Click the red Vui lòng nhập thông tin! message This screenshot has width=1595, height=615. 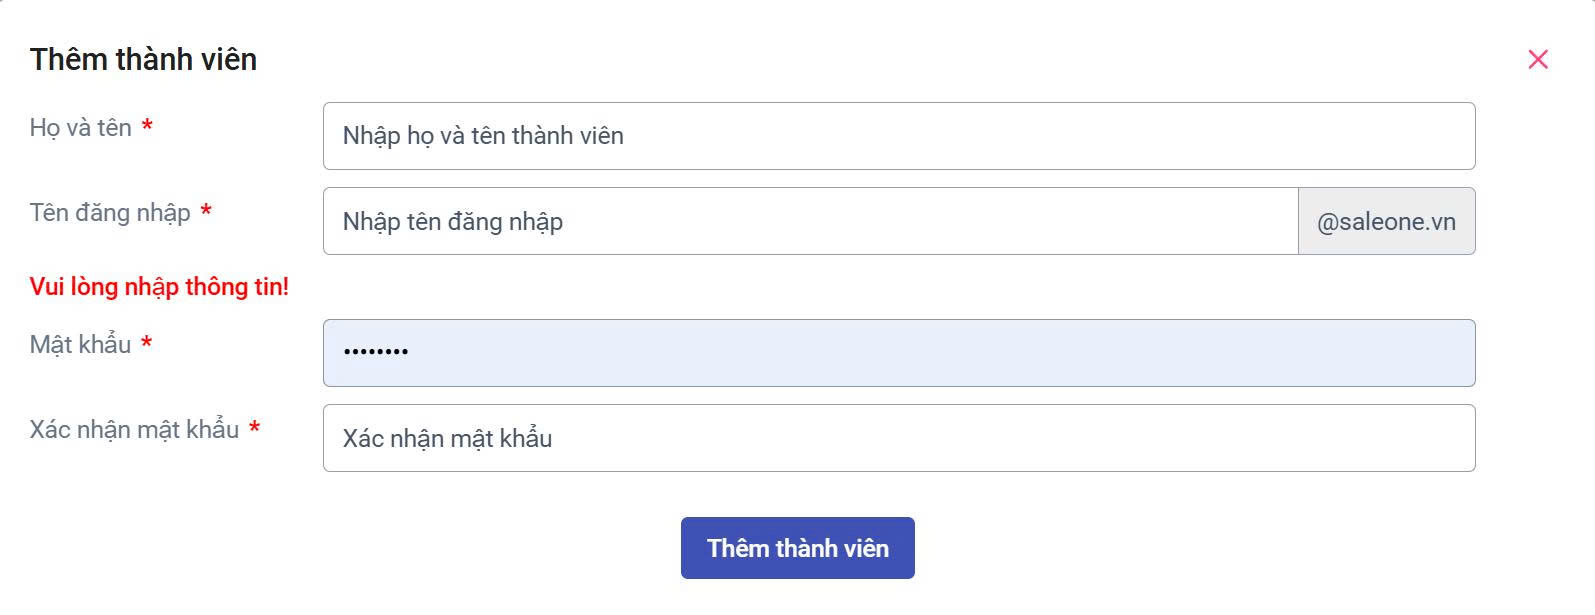tap(159, 287)
